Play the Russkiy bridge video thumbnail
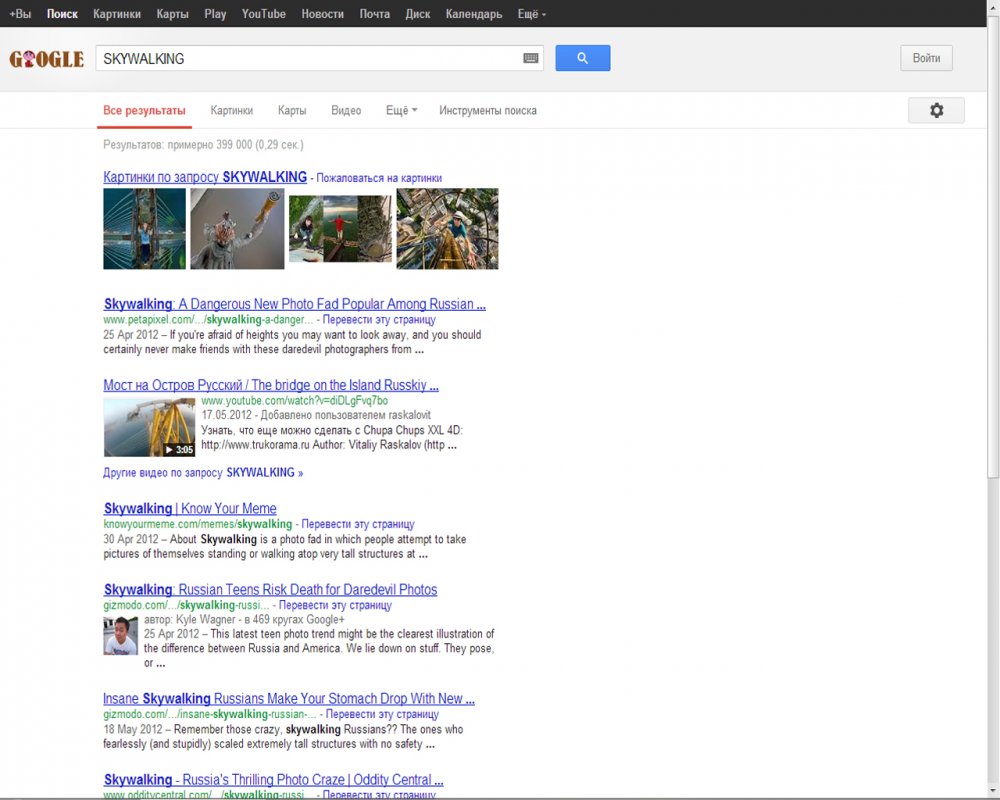The width and height of the screenshot is (1000, 800). pyautogui.click(x=149, y=427)
